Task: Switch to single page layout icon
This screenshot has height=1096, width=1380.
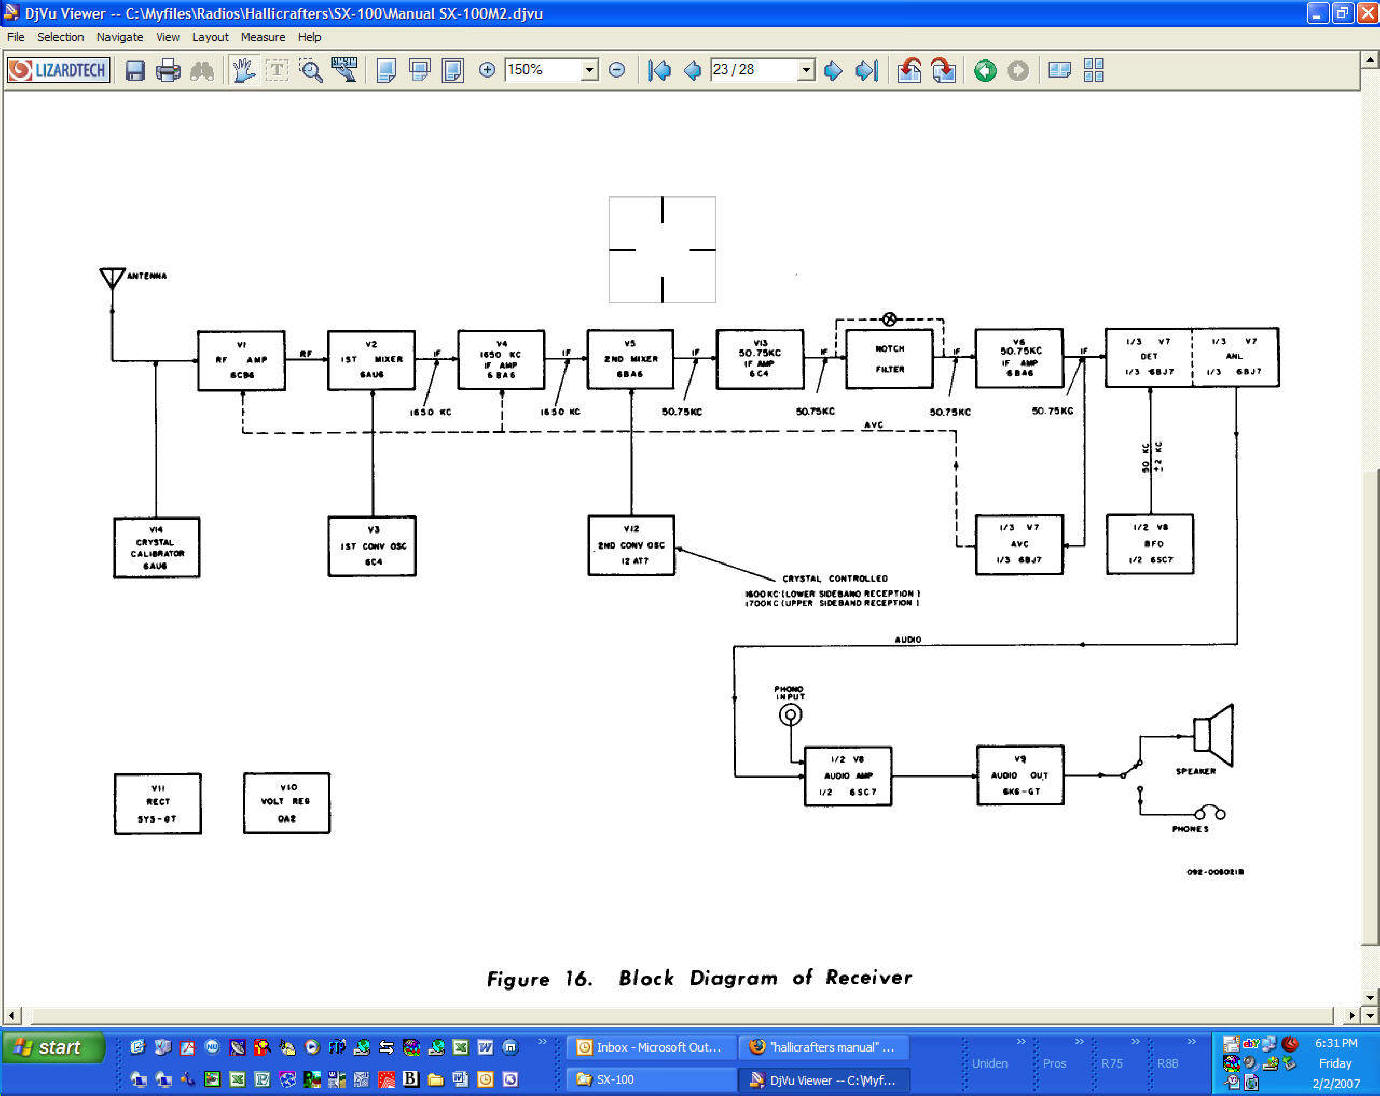Action: pos(386,70)
